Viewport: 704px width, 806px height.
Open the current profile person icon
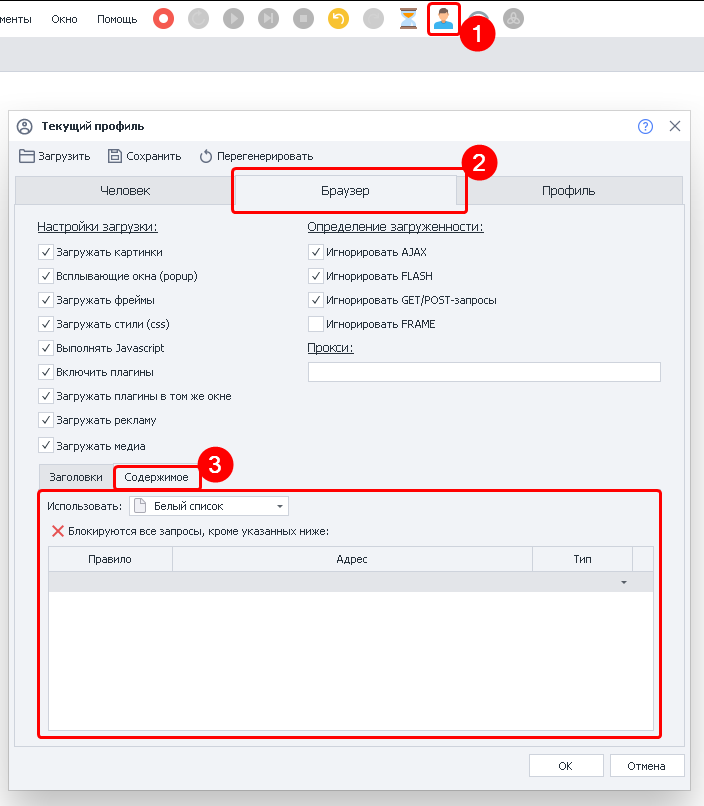click(x=443, y=19)
